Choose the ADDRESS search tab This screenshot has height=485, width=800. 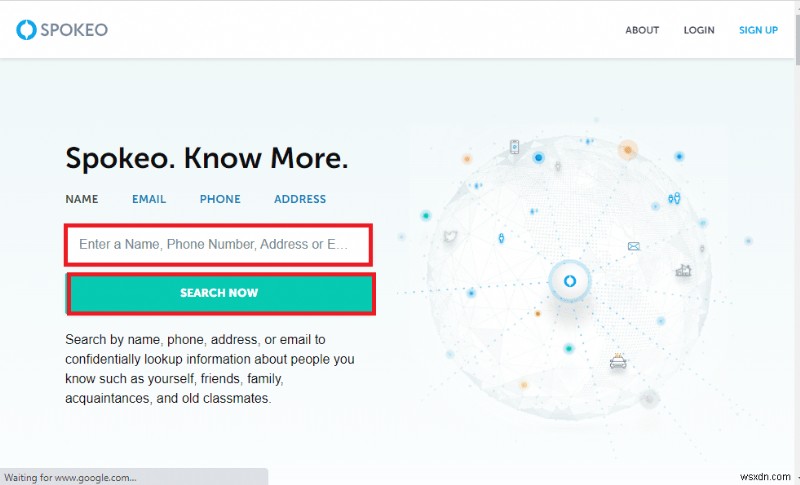(300, 199)
